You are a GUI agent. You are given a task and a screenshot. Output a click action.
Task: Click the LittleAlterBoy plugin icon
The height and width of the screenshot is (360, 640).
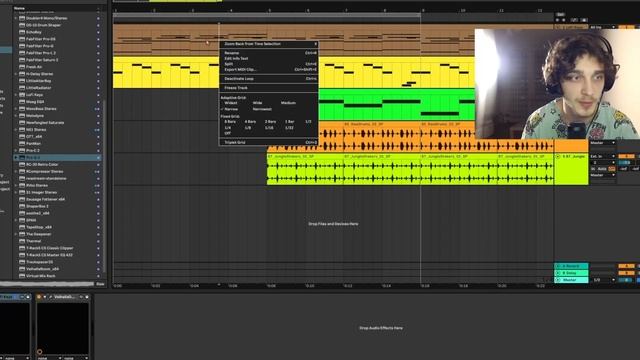(x=22, y=81)
